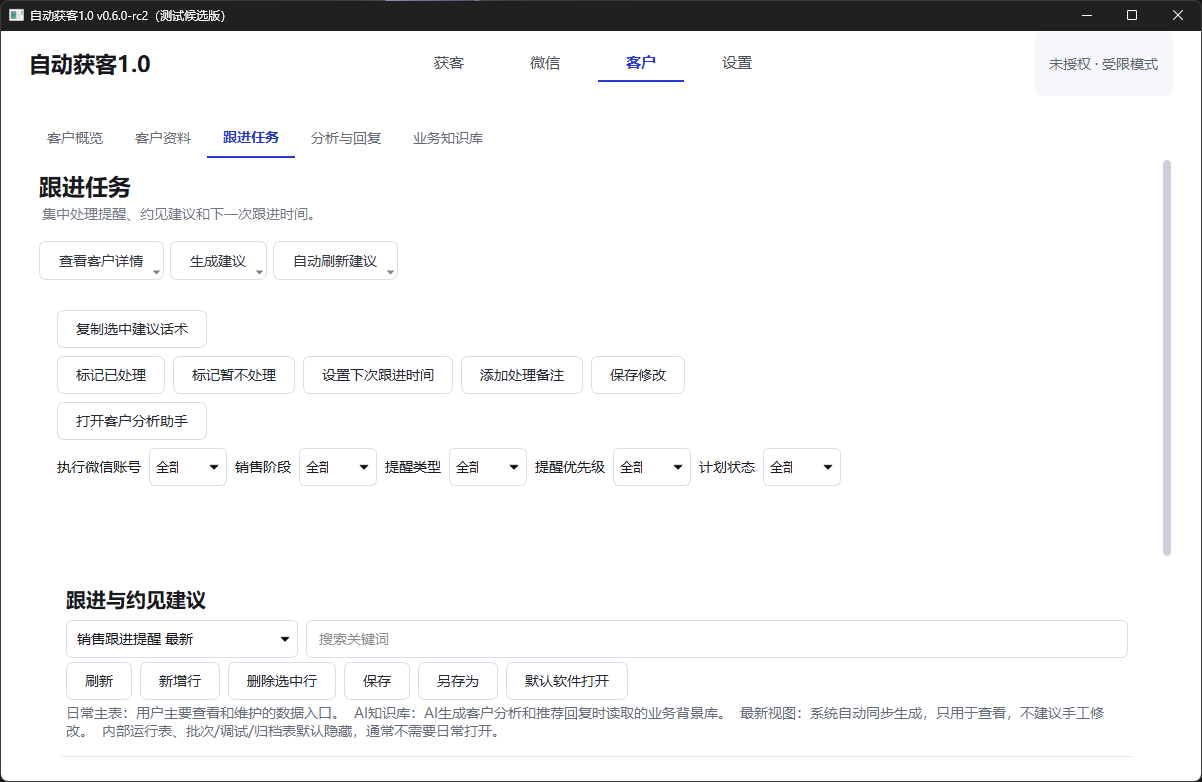Open the 查看客户详情 dropdown button
This screenshot has height=782, width=1202.
pos(101,261)
